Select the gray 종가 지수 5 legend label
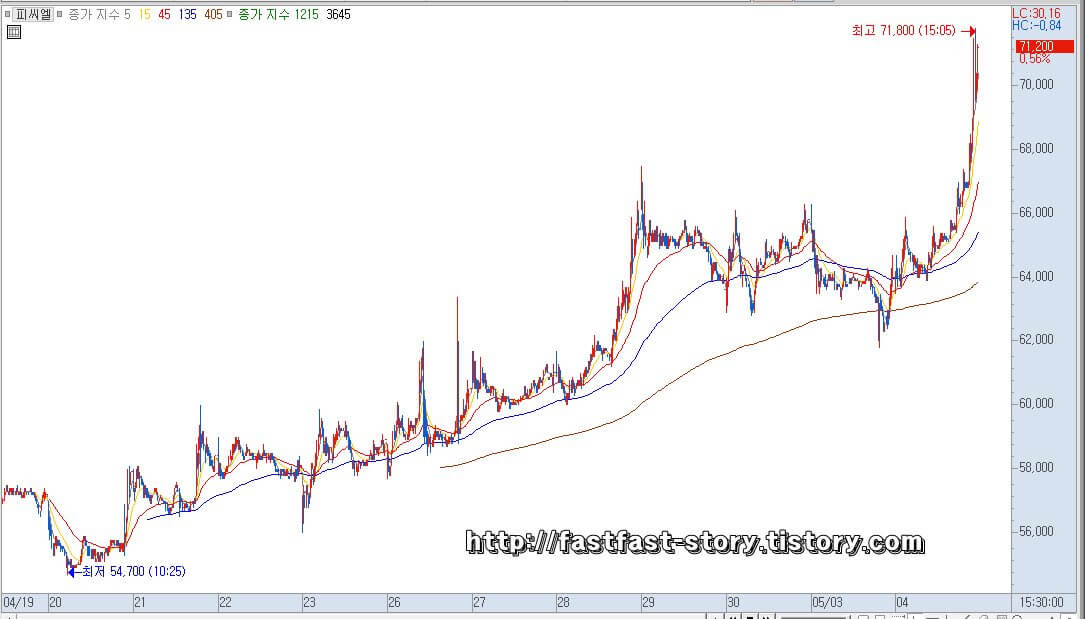1085x619 pixels. [x=98, y=14]
